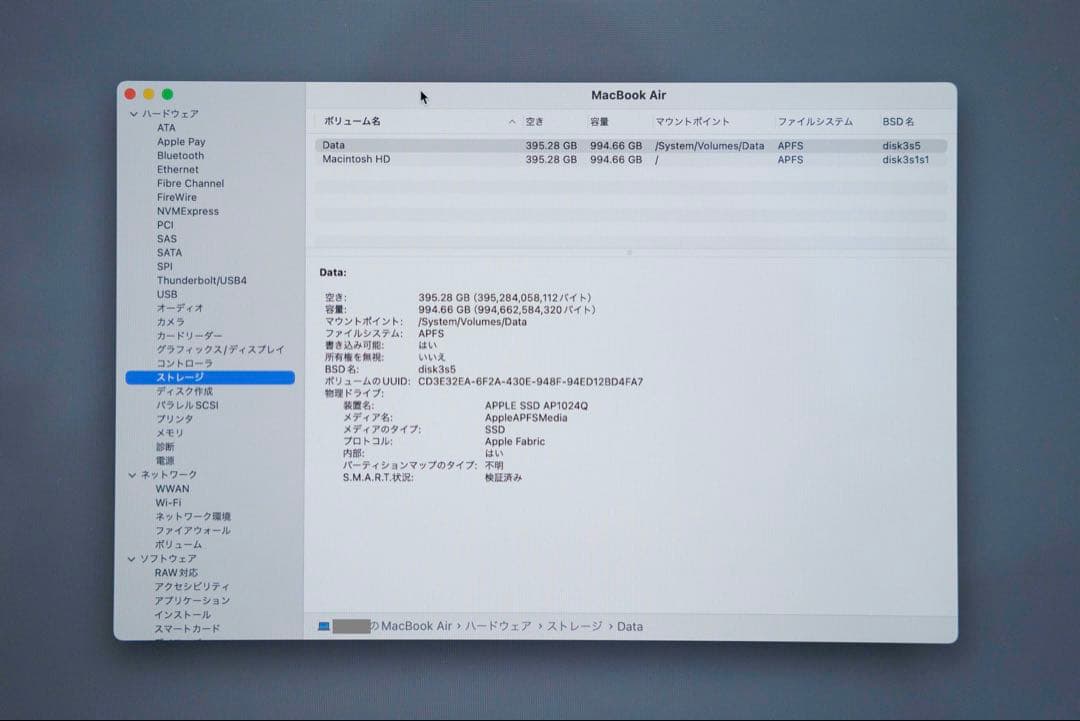Select インストール in the sidebar
Viewport: 1080px width, 721px height.
tap(183, 614)
